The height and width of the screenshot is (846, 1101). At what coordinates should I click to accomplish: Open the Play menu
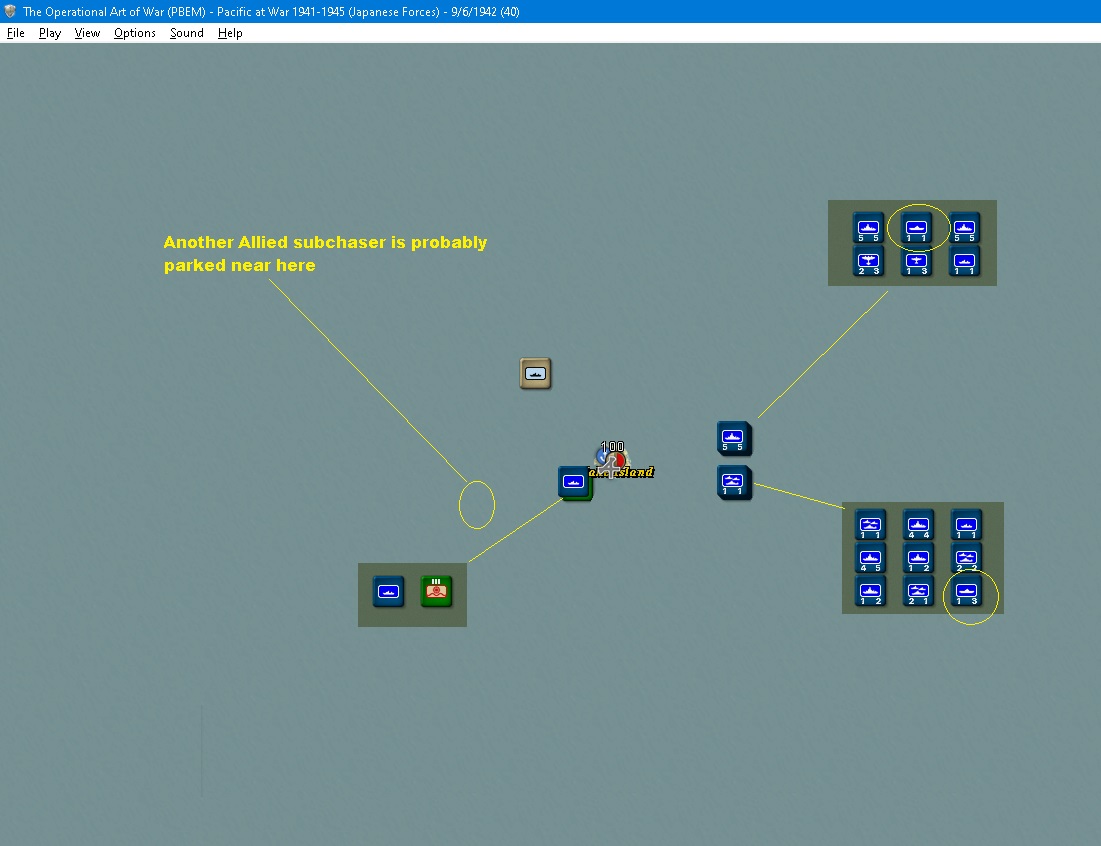tap(49, 33)
